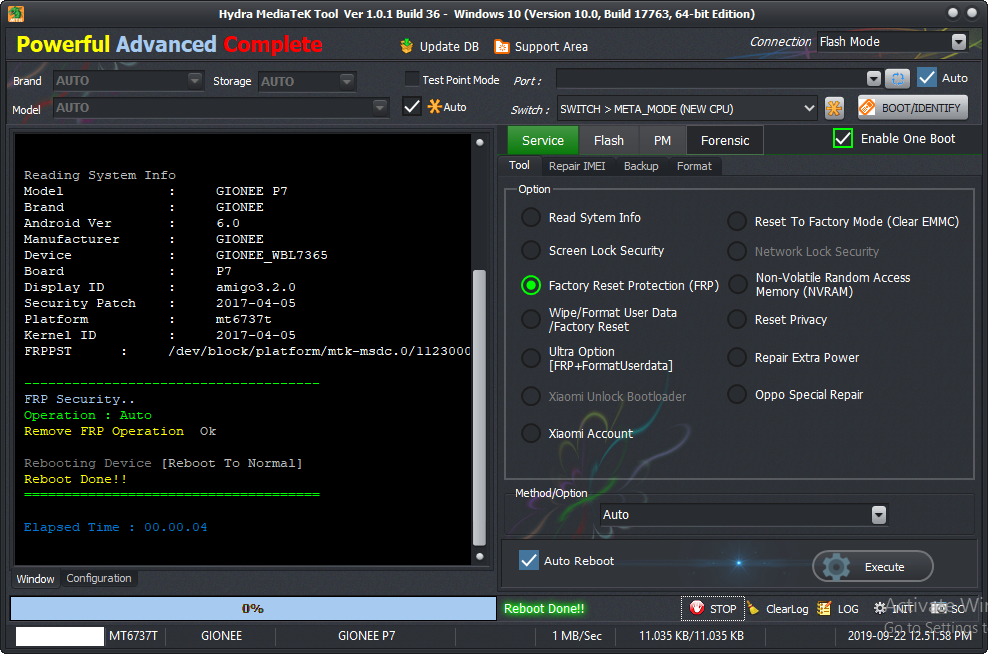Click the 'Remove FRP Operation' log line
988x654 pixels.
[x=120, y=431]
